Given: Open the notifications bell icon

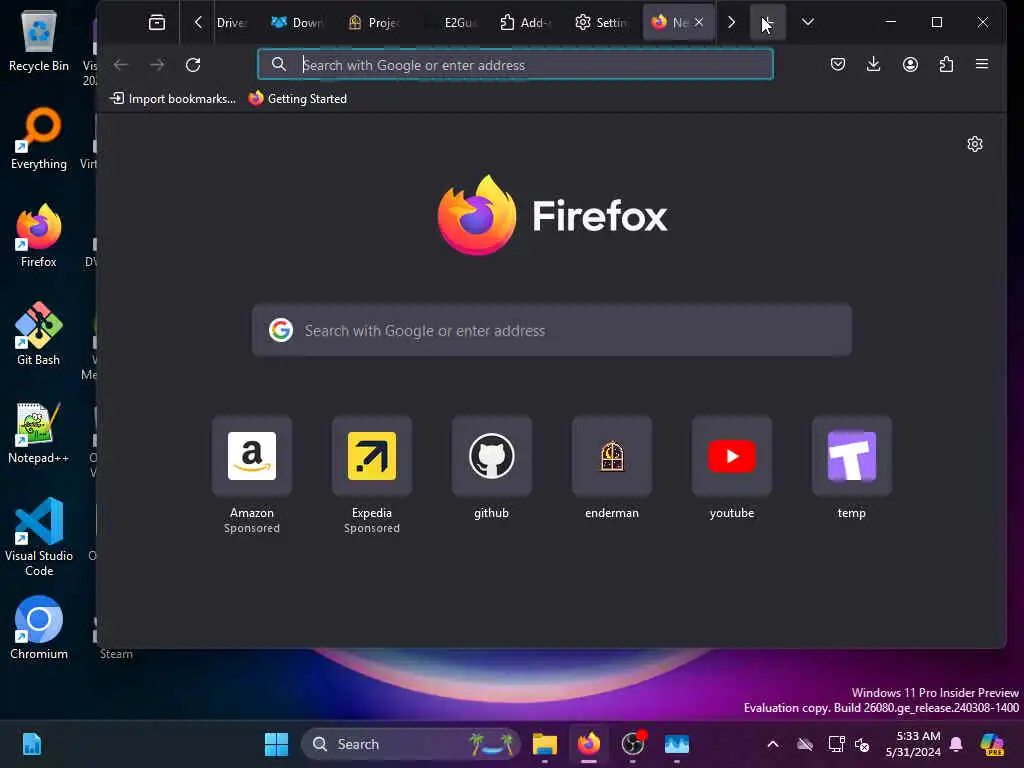Looking at the screenshot, I should [956, 744].
